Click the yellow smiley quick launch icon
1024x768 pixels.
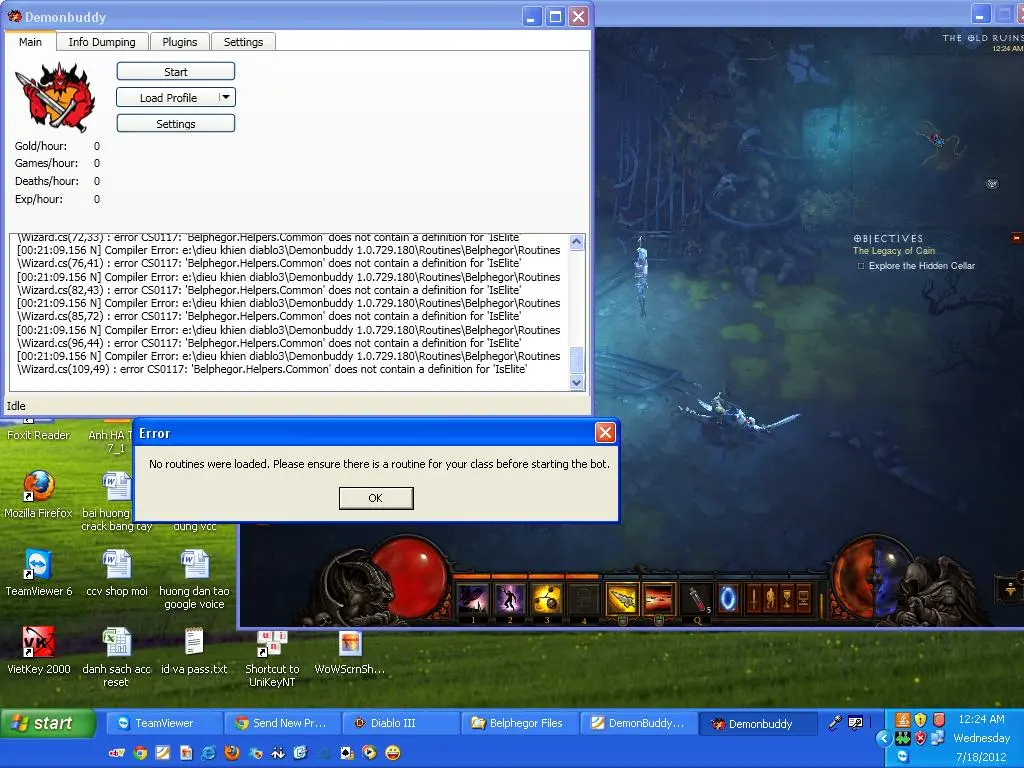pos(392,753)
